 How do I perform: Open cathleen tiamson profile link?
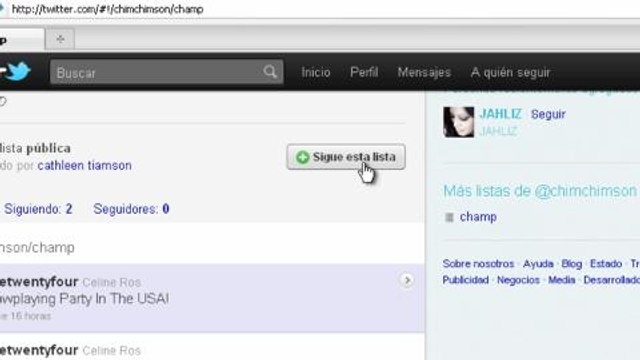point(84,165)
